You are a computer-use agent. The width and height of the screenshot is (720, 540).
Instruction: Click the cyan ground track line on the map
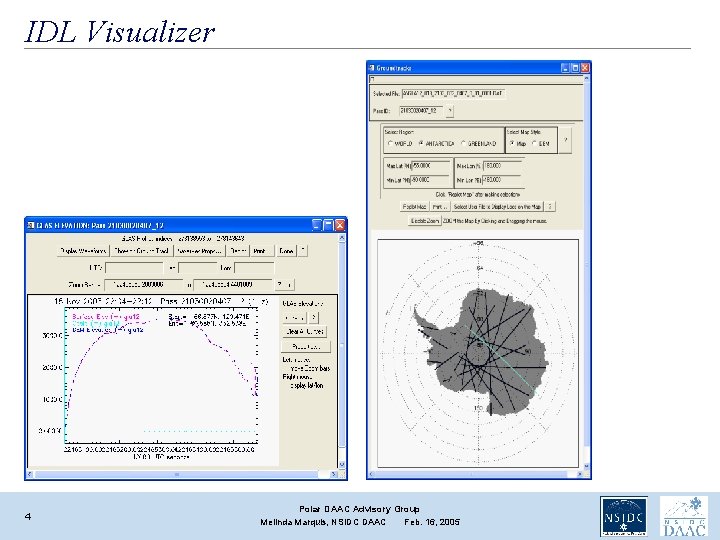[x=503, y=360]
